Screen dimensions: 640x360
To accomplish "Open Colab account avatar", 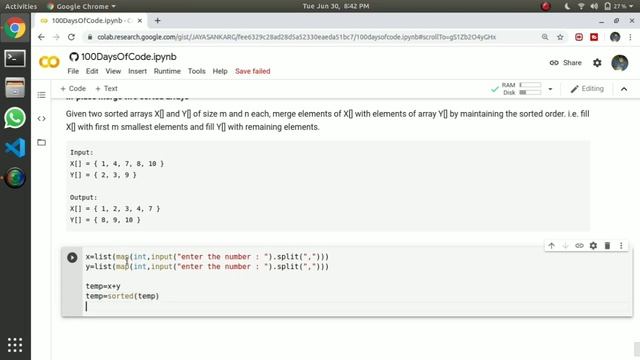I will pyautogui.click(x=620, y=63).
